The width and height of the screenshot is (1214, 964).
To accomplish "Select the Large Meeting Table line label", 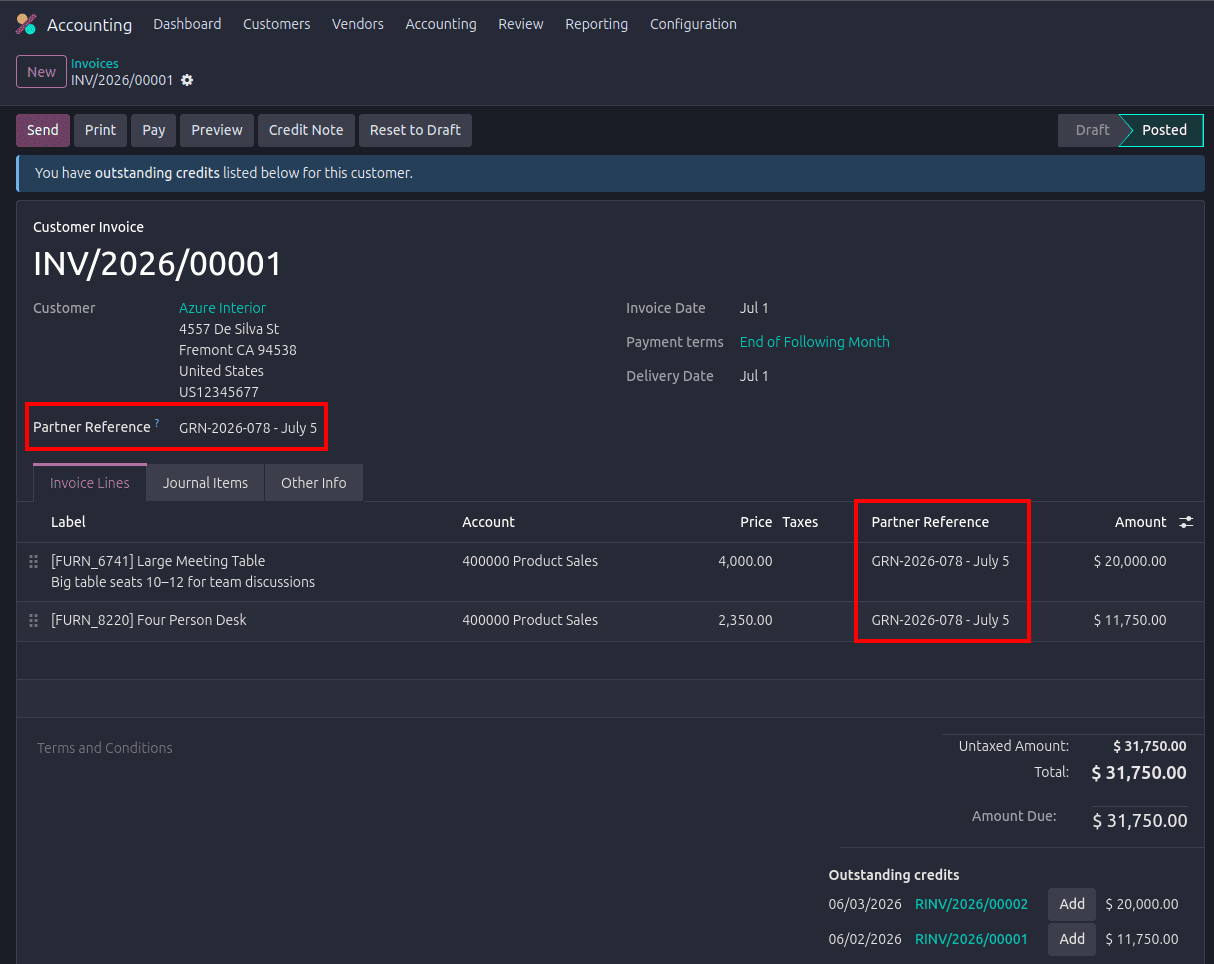I will coord(158,561).
